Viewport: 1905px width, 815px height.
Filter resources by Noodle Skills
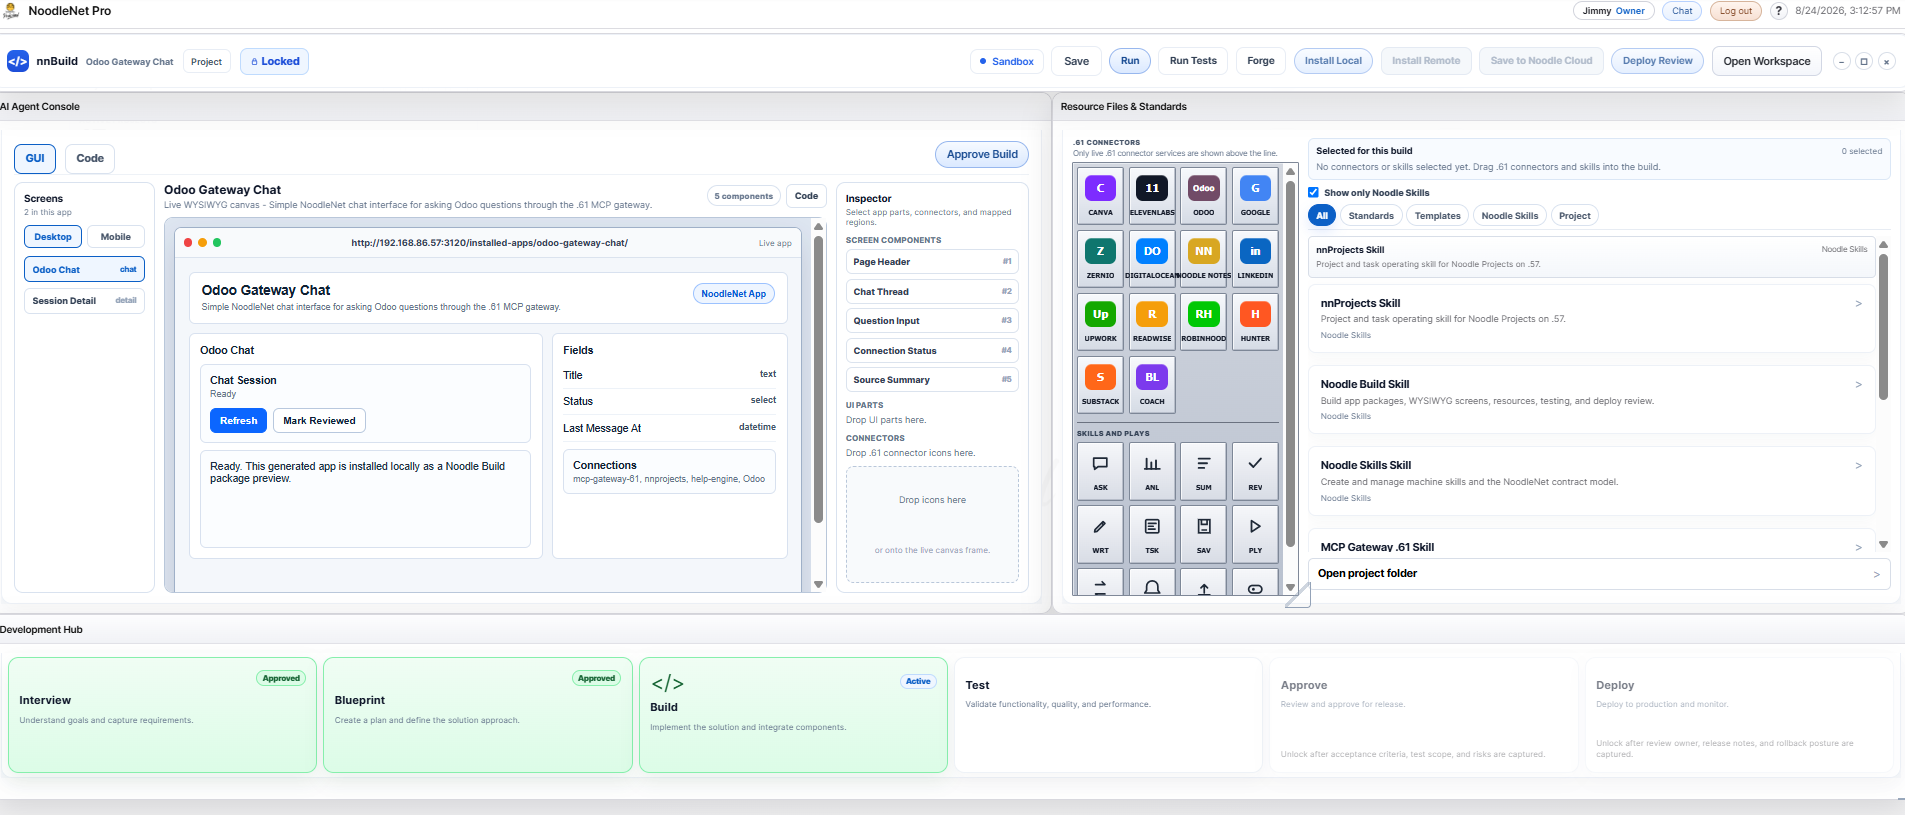click(x=1510, y=216)
